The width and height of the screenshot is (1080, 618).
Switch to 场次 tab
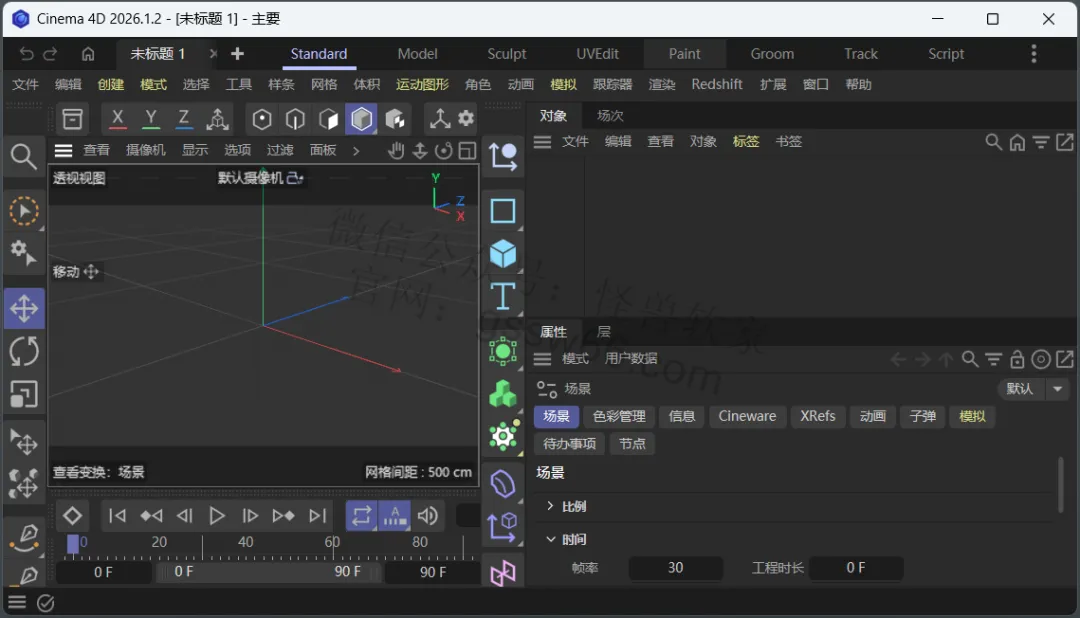(x=610, y=116)
